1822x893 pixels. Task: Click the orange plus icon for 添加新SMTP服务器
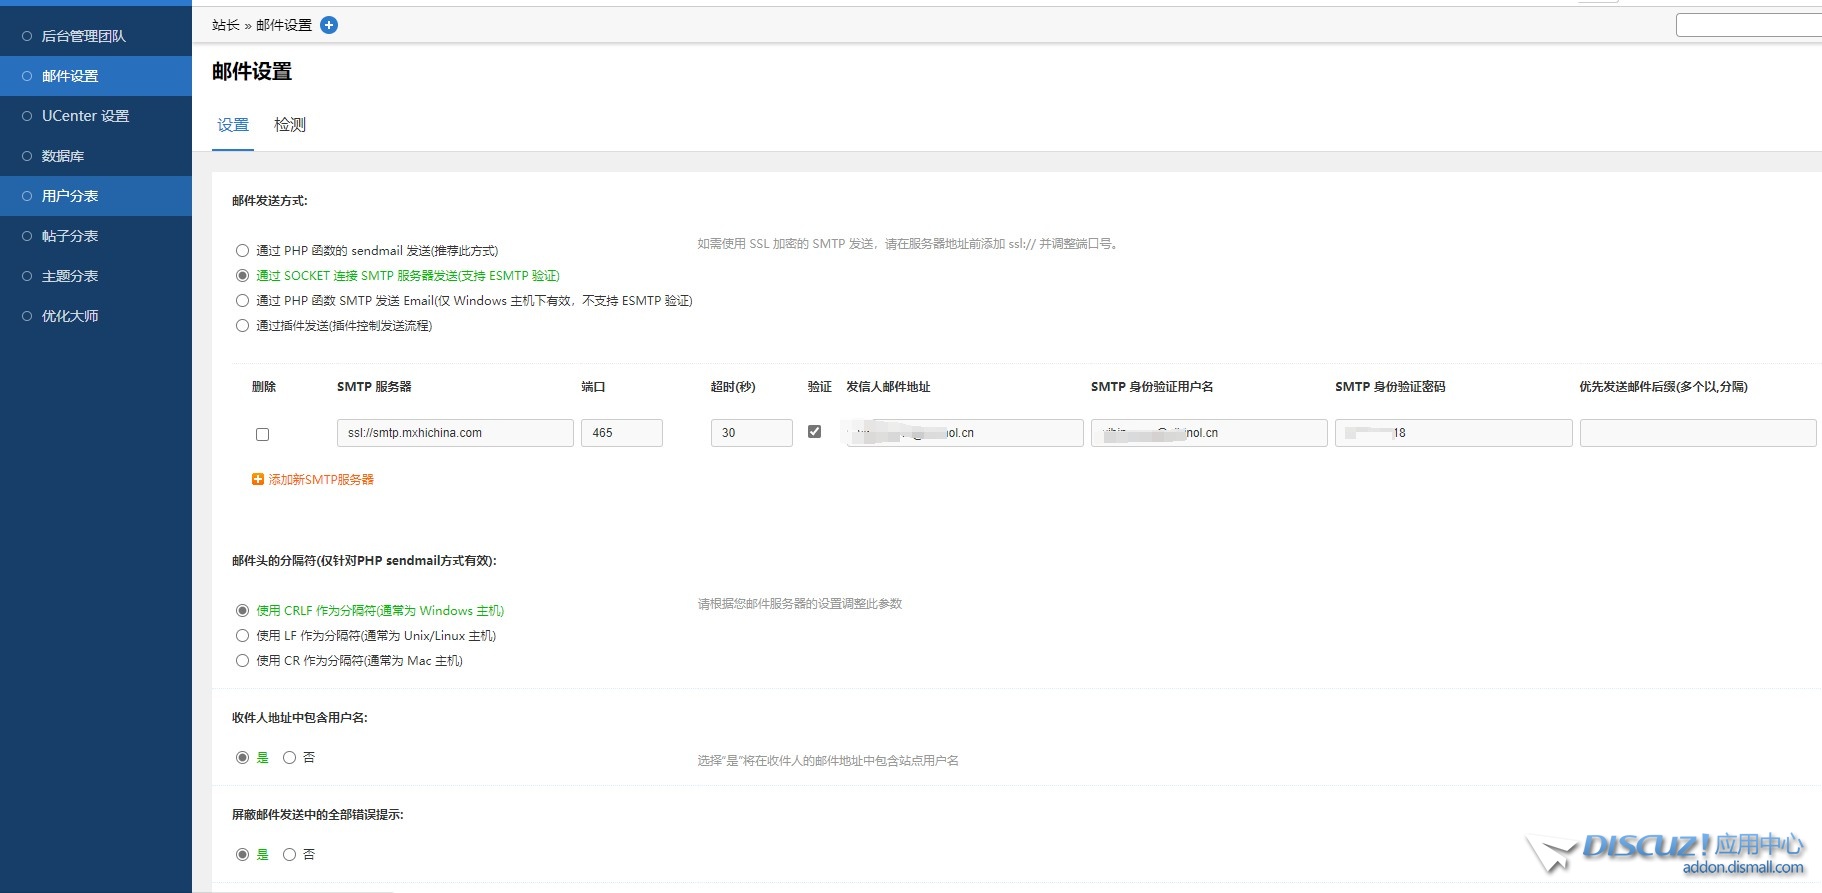click(x=258, y=480)
